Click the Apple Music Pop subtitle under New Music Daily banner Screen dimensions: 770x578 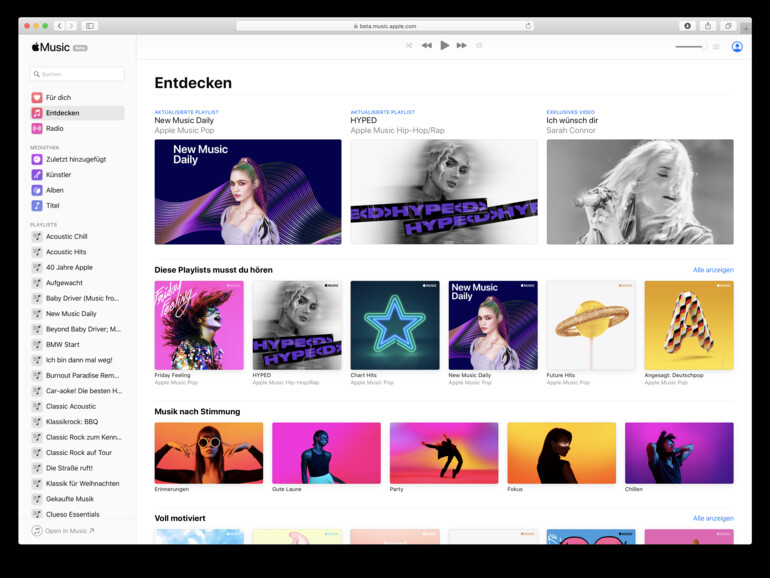click(x=184, y=131)
